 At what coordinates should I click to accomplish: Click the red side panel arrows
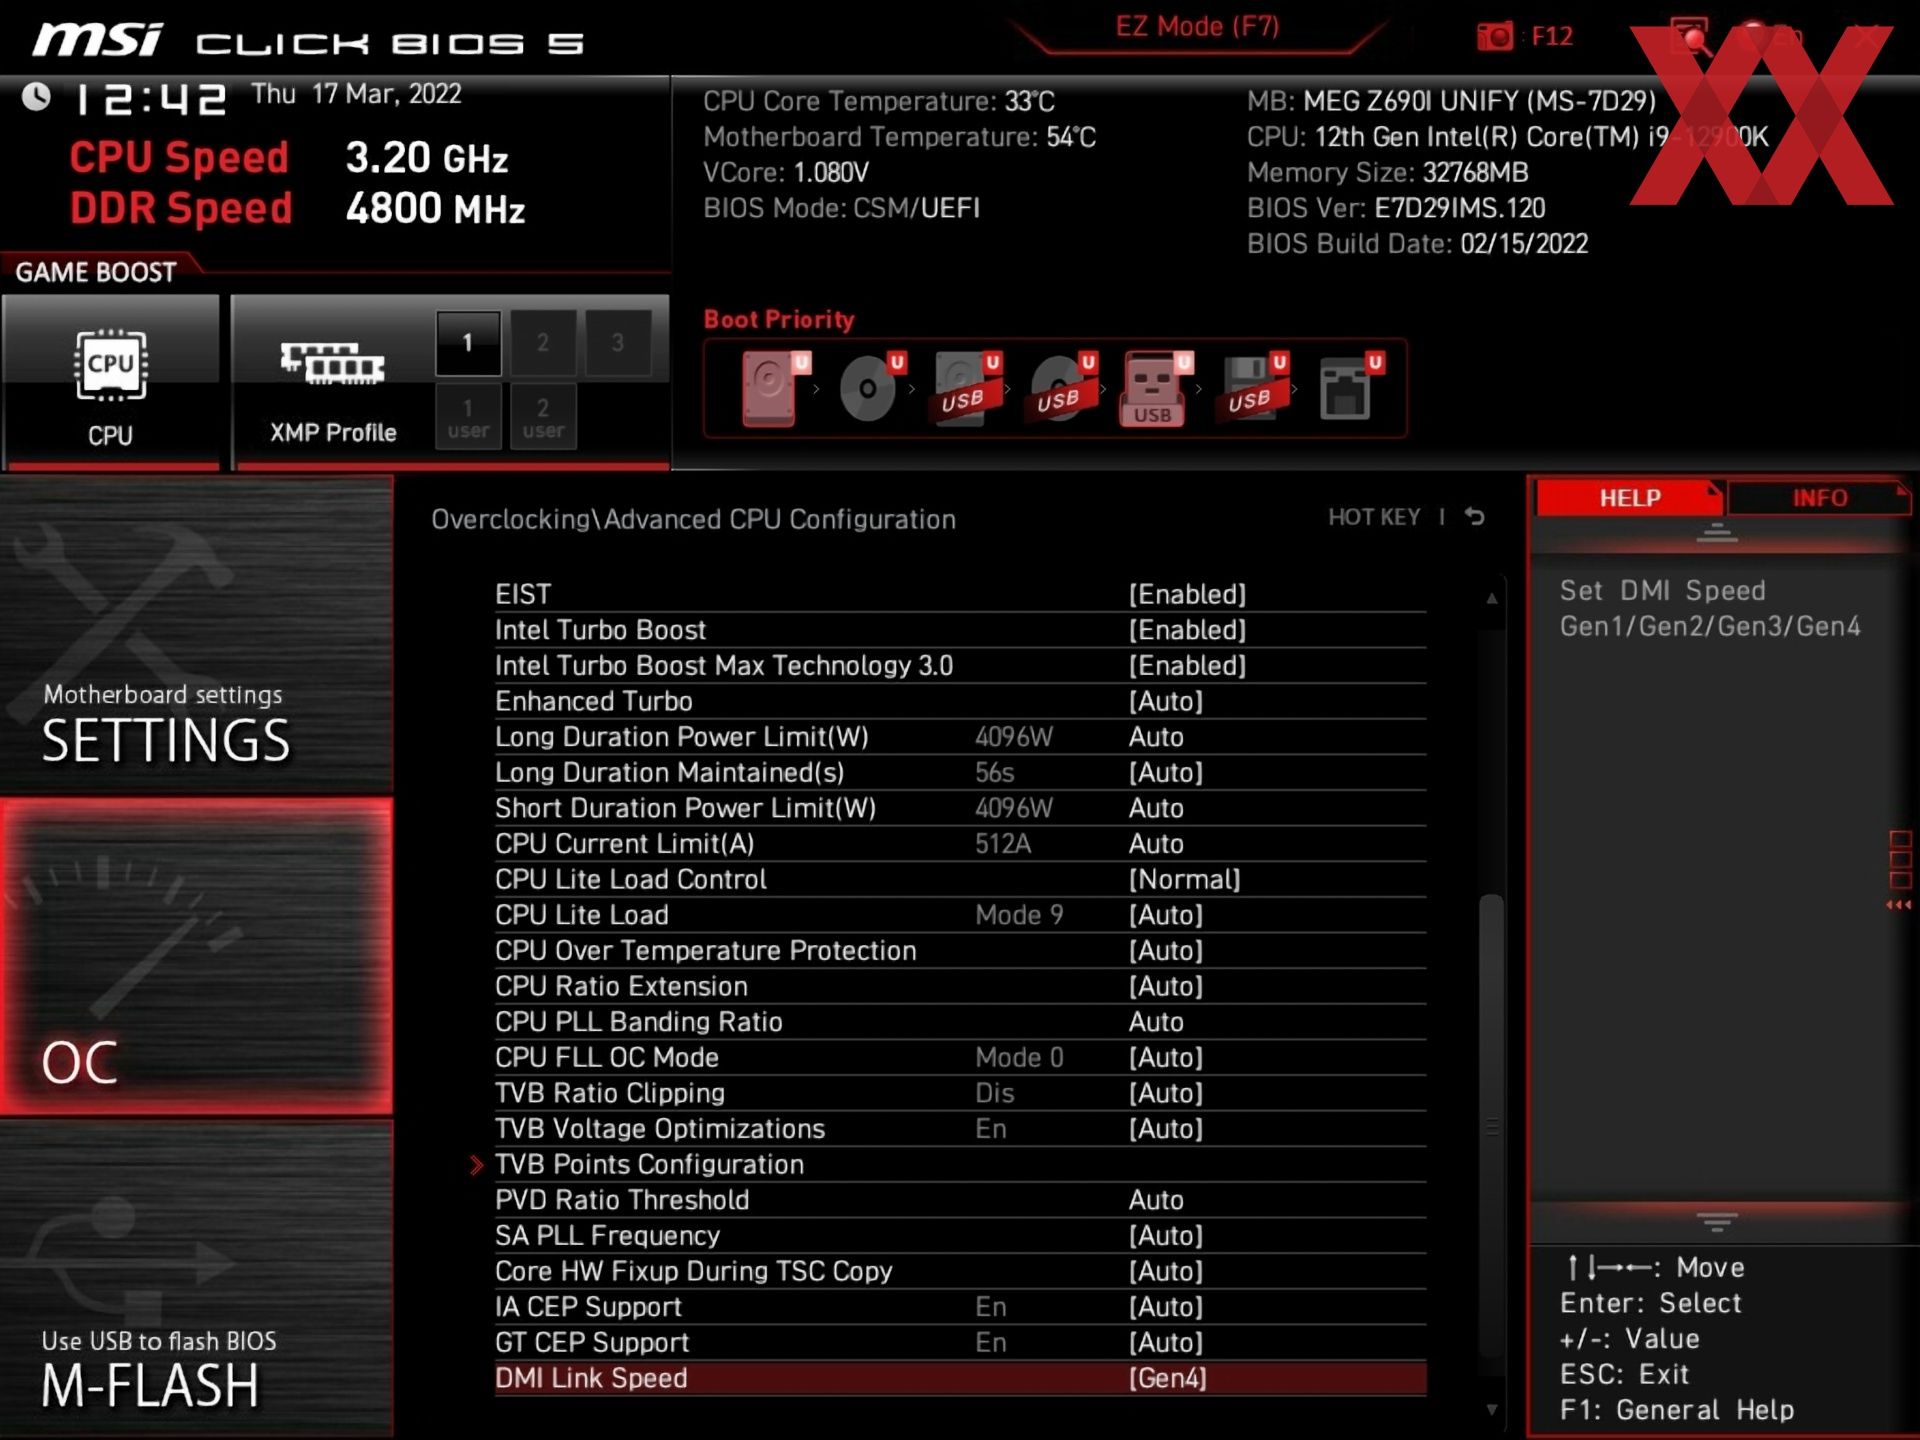click(x=1898, y=905)
